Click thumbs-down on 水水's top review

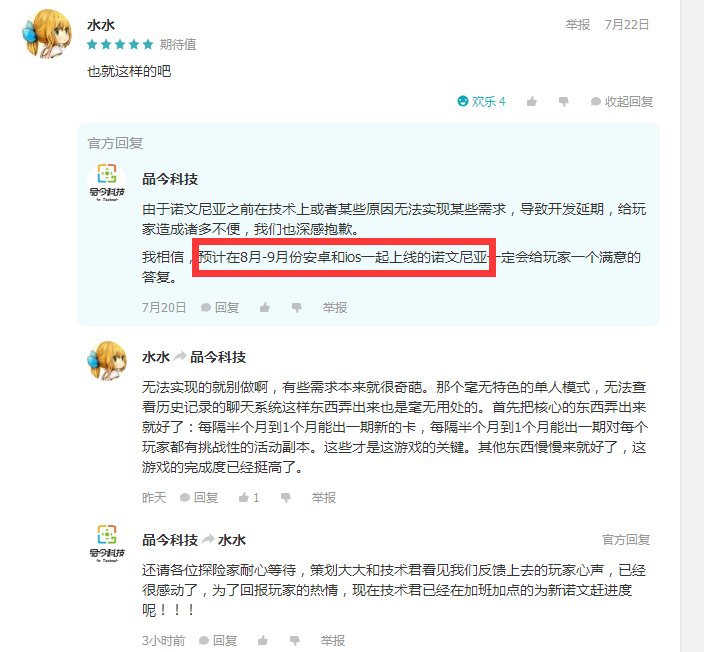[x=563, y=102]
